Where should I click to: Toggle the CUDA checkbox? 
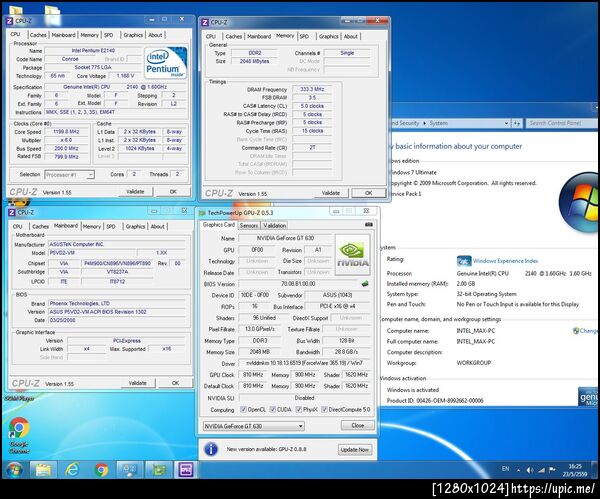pos(272,409)
